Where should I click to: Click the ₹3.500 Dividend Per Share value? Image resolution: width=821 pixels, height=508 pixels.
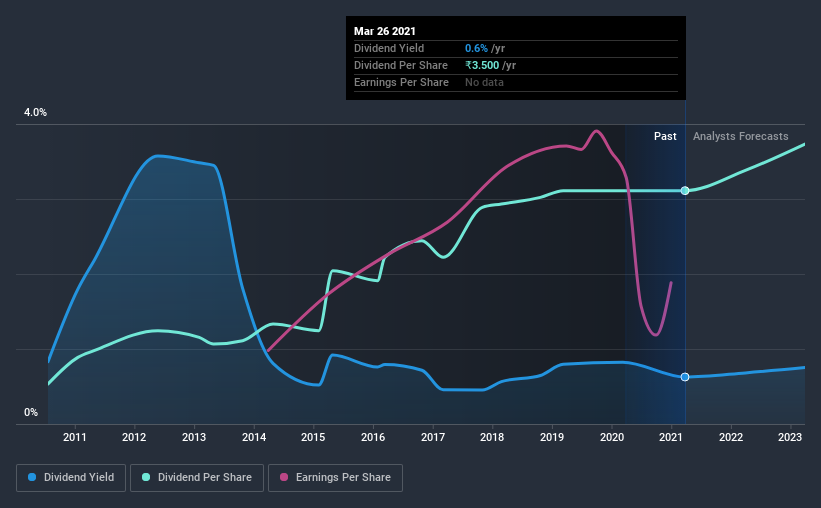(x=482, y=65)
